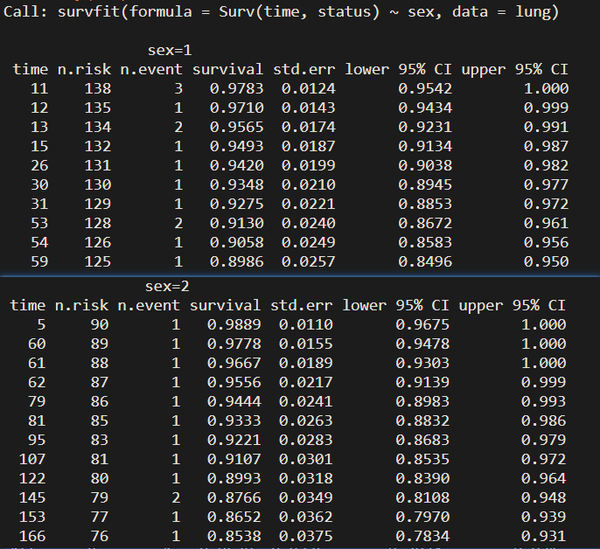Viewport: 600px width, 549px height.
Task: Click upper CI value 0.931 at time 166
Action: (543, 536)
